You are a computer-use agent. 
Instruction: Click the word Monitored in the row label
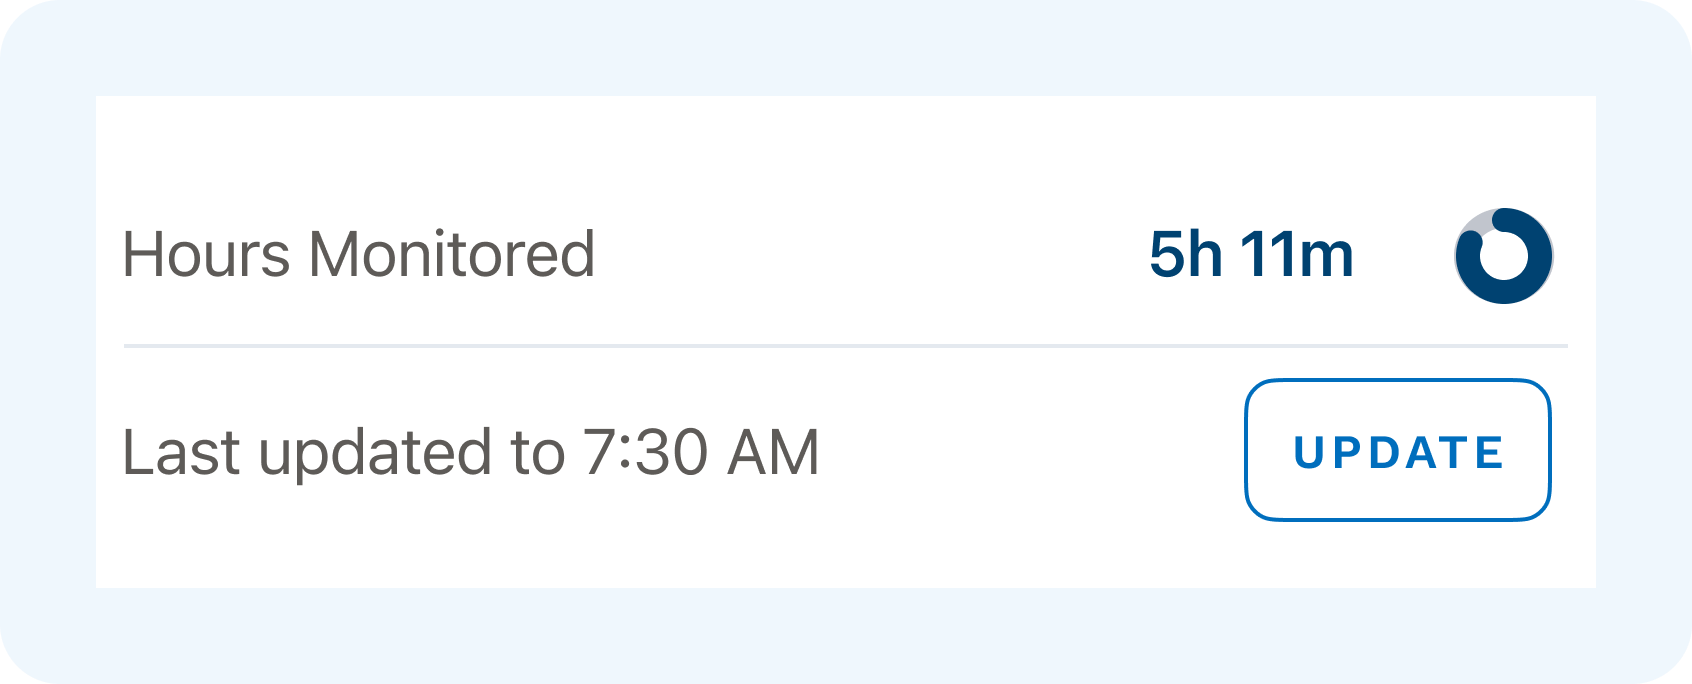coord(451,254)
